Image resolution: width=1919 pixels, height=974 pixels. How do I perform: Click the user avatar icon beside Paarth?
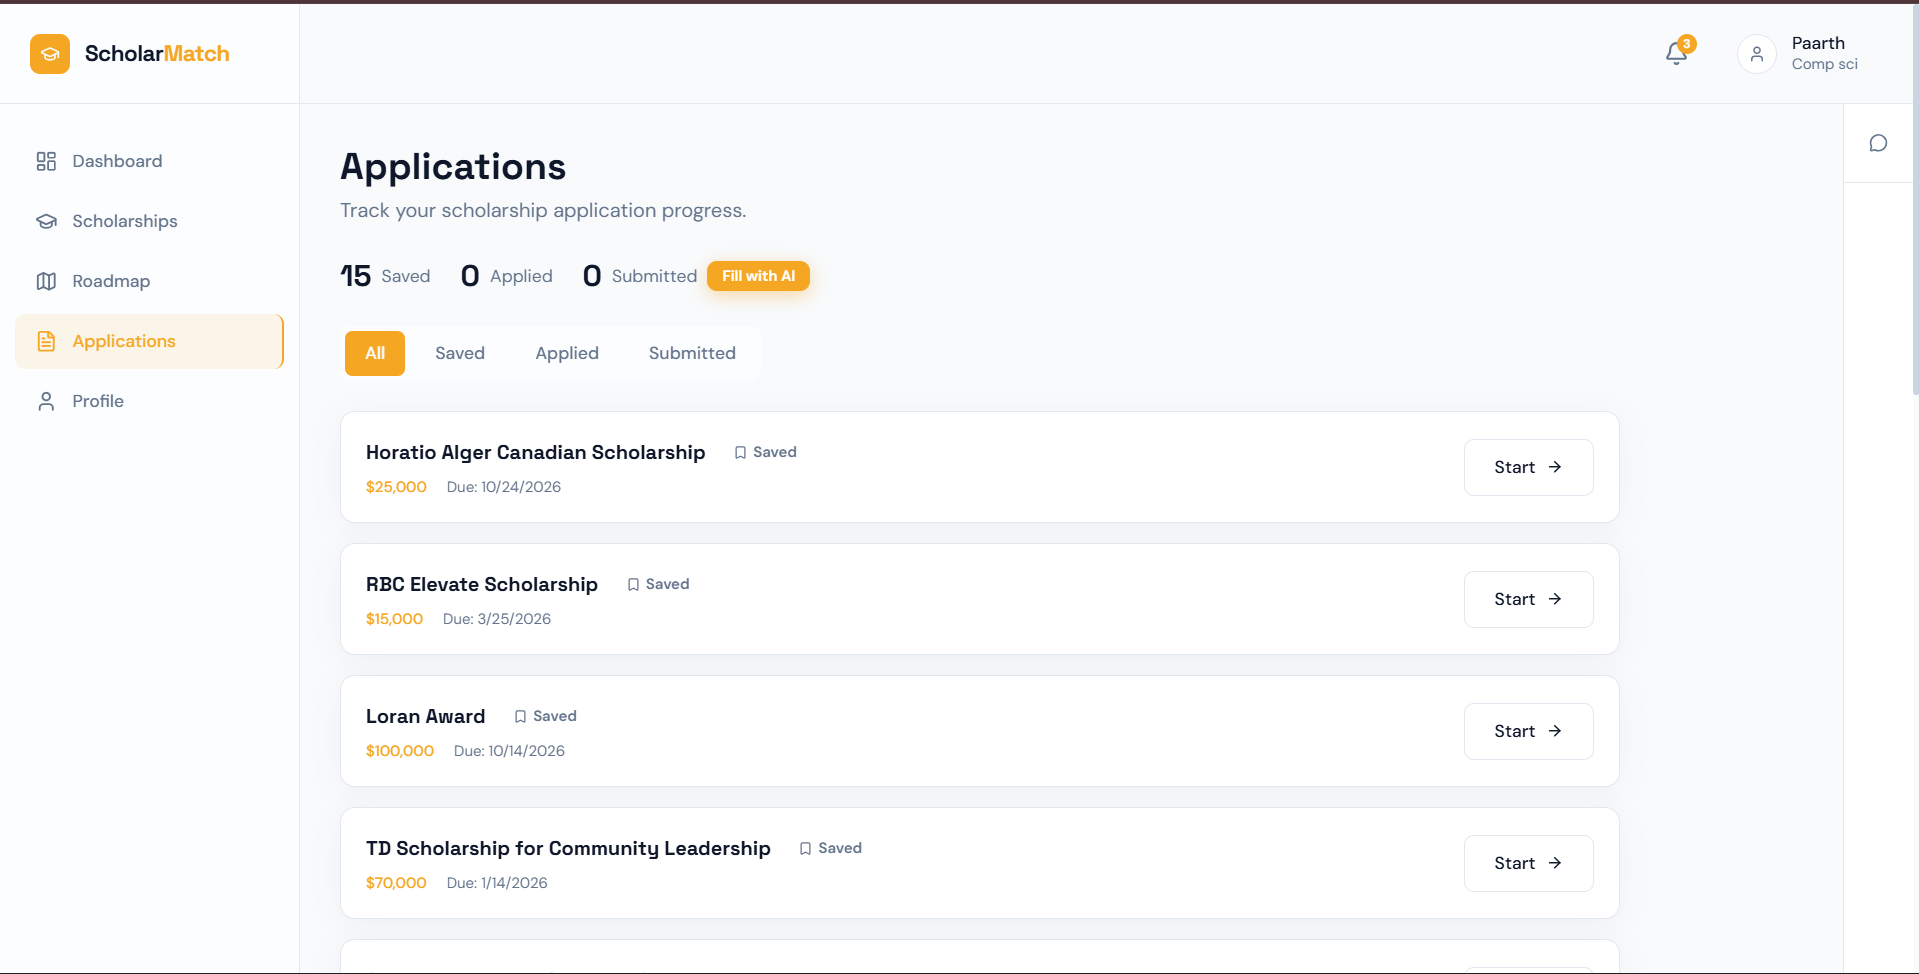(1756, 54)
